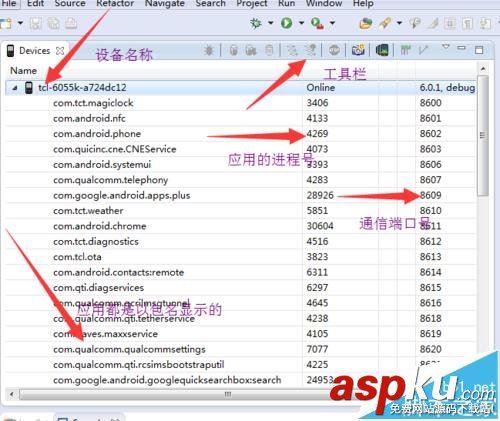Click the debug selected process bug icon
This screenshot has width=500, height=421.
(209, 50)
